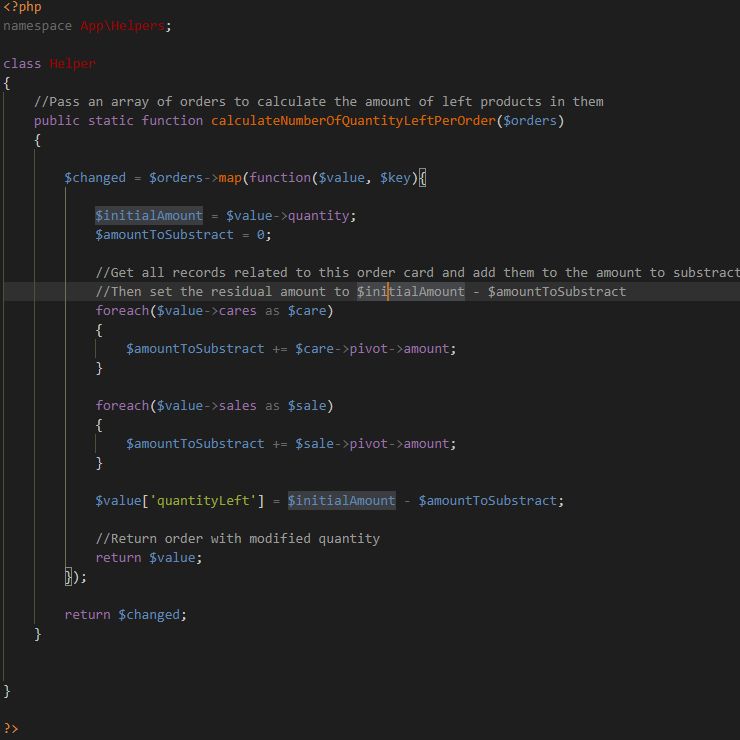Click the public keyword

[57, 121]
